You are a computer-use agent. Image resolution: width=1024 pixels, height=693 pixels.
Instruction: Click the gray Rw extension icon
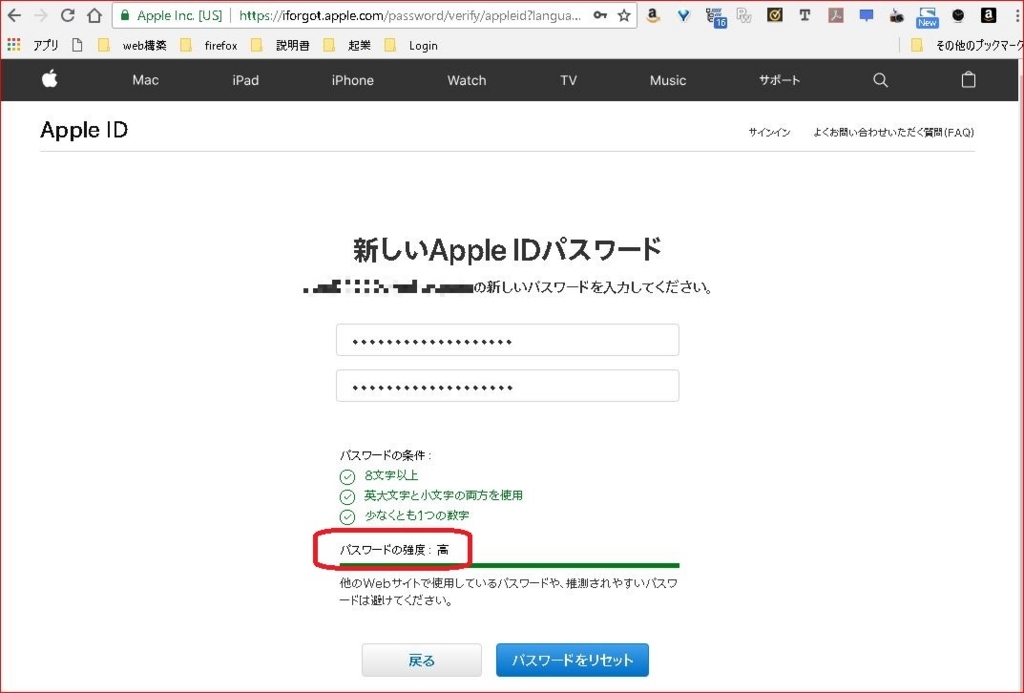(x=744, y=15)
